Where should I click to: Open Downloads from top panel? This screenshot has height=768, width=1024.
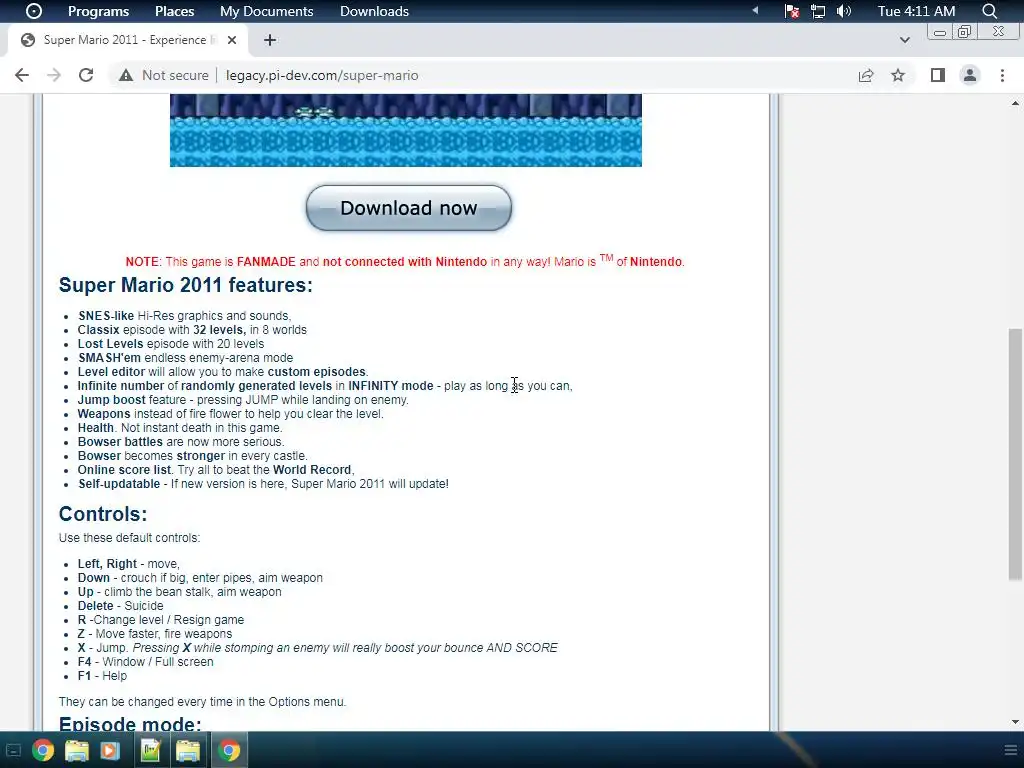point(374,11)
